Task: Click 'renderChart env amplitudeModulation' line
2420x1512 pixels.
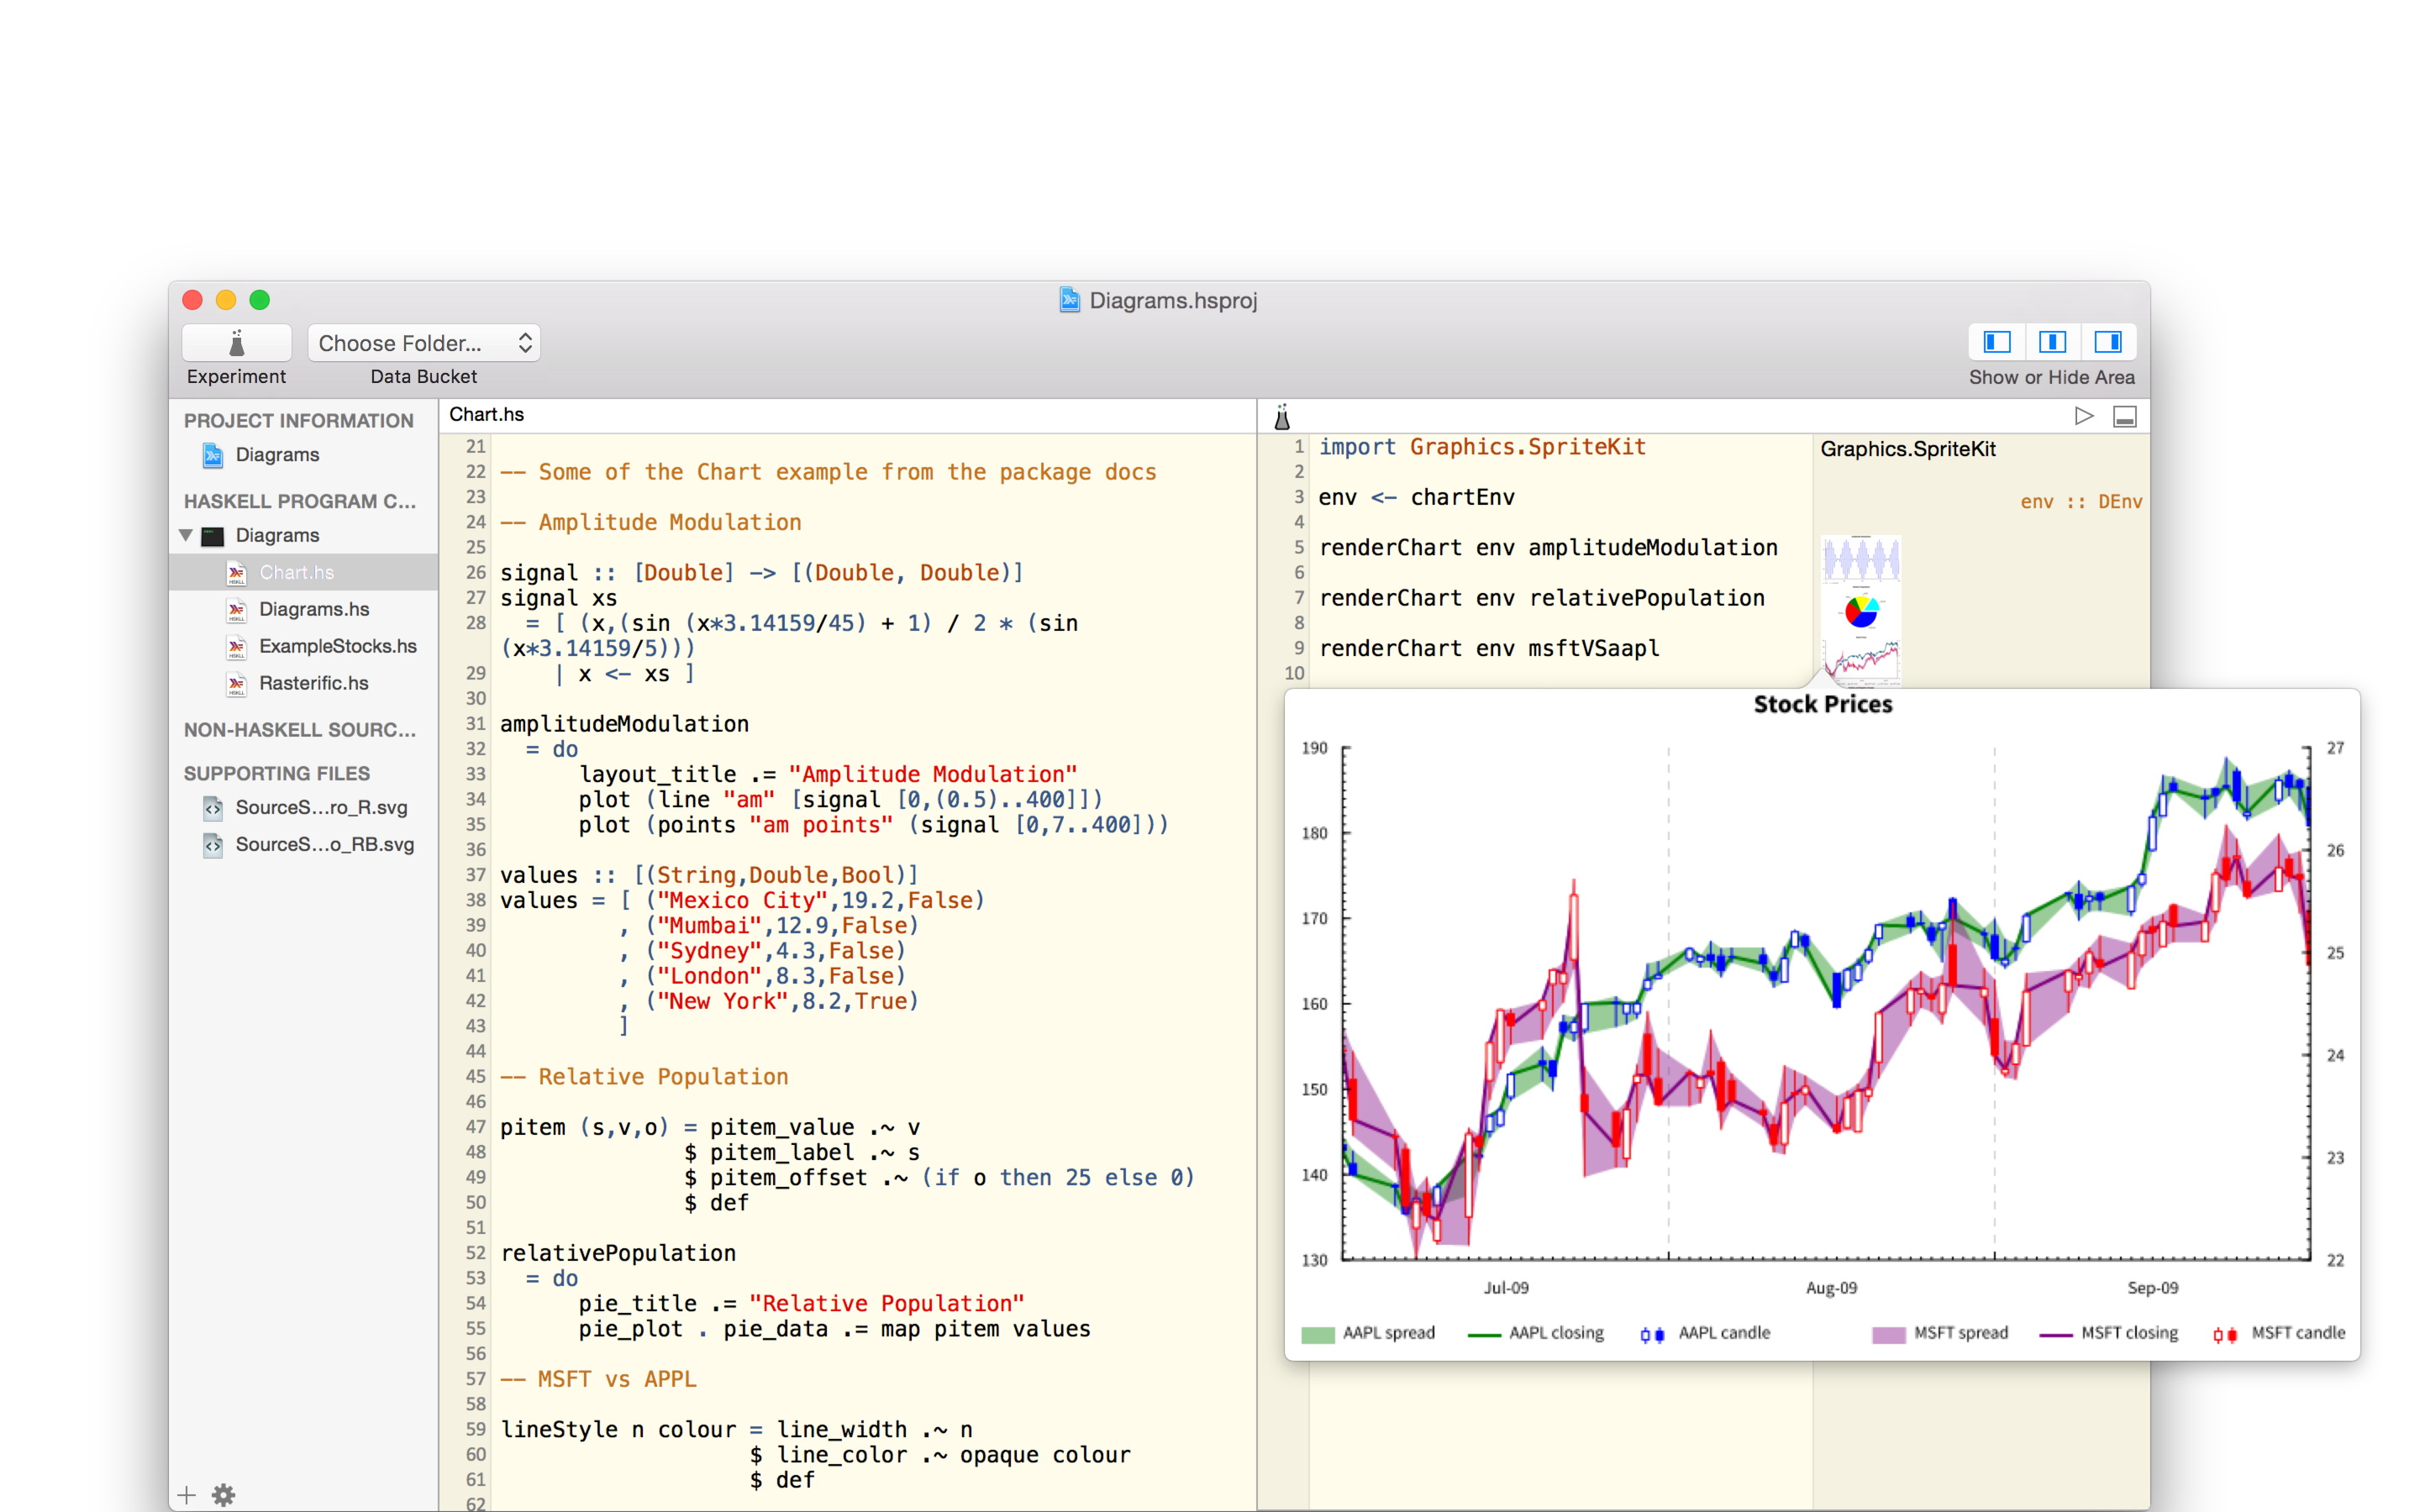Action: (1548, 548)
